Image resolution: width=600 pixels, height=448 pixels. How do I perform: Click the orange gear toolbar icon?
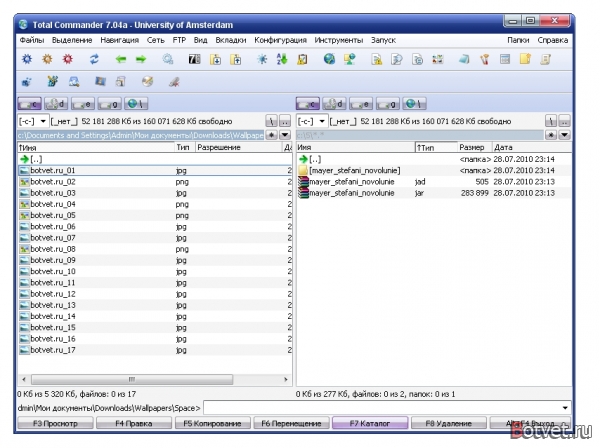click(47, 59)
